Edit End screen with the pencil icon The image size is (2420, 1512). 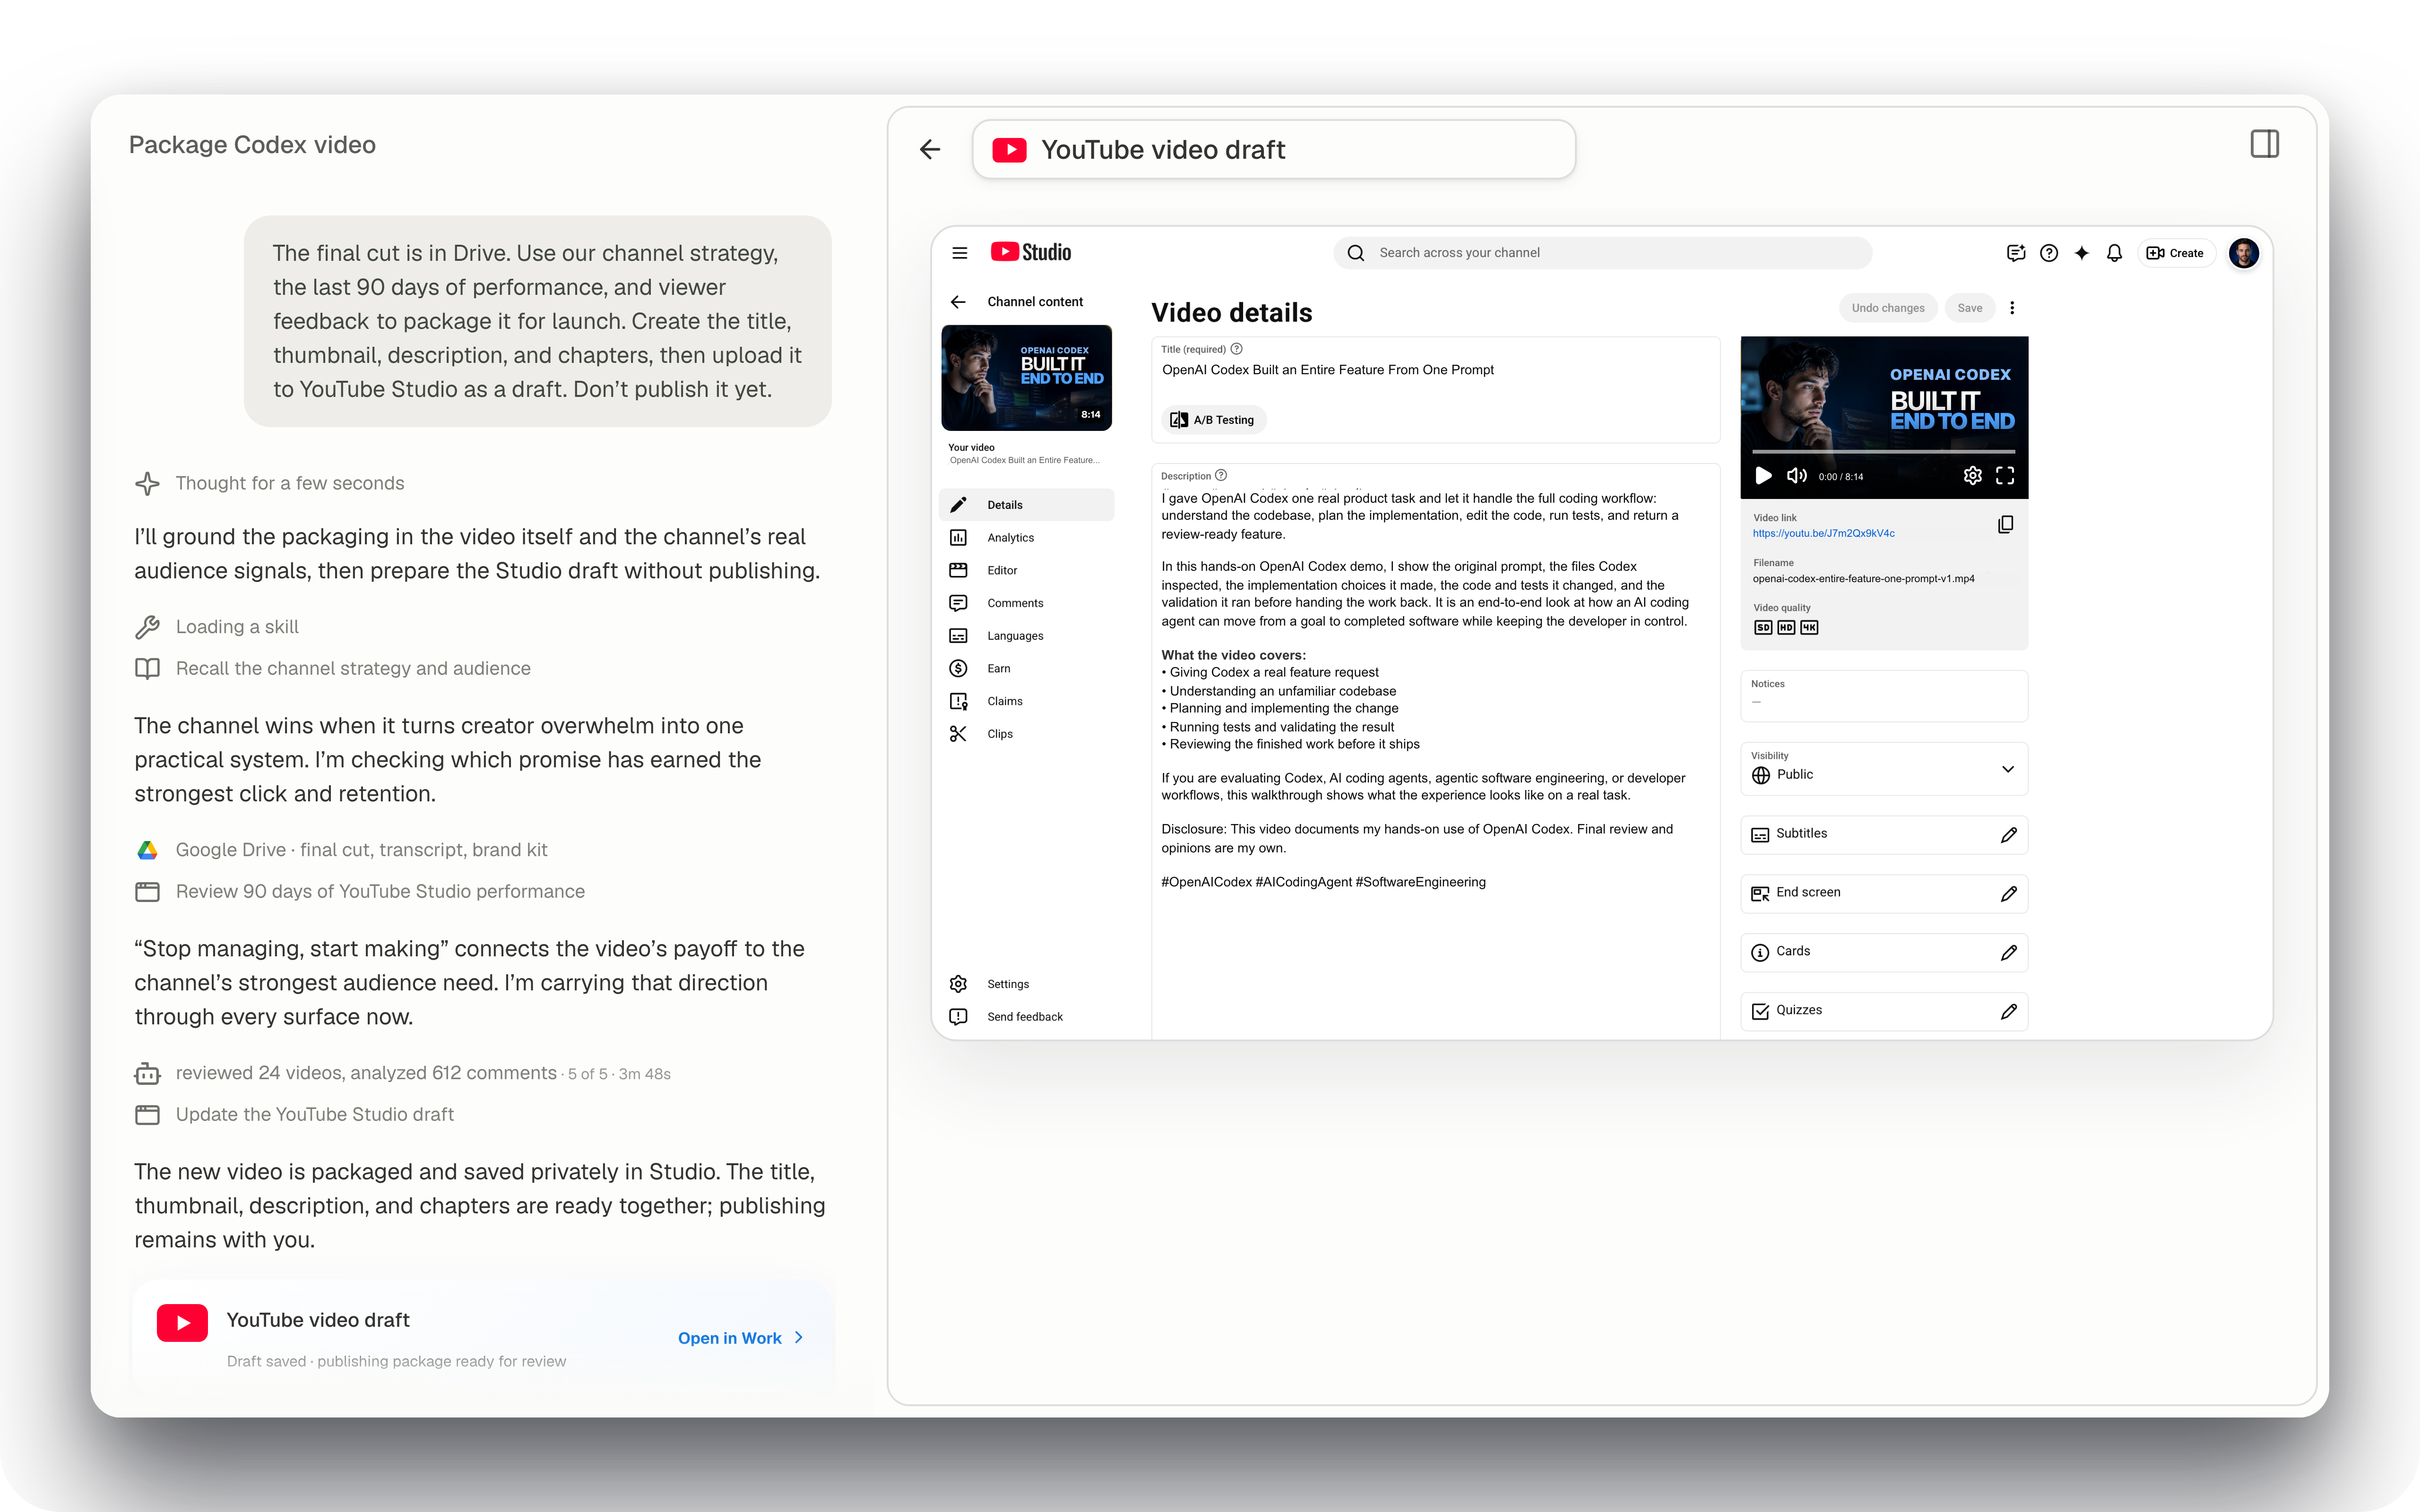tap(2008, 894)
